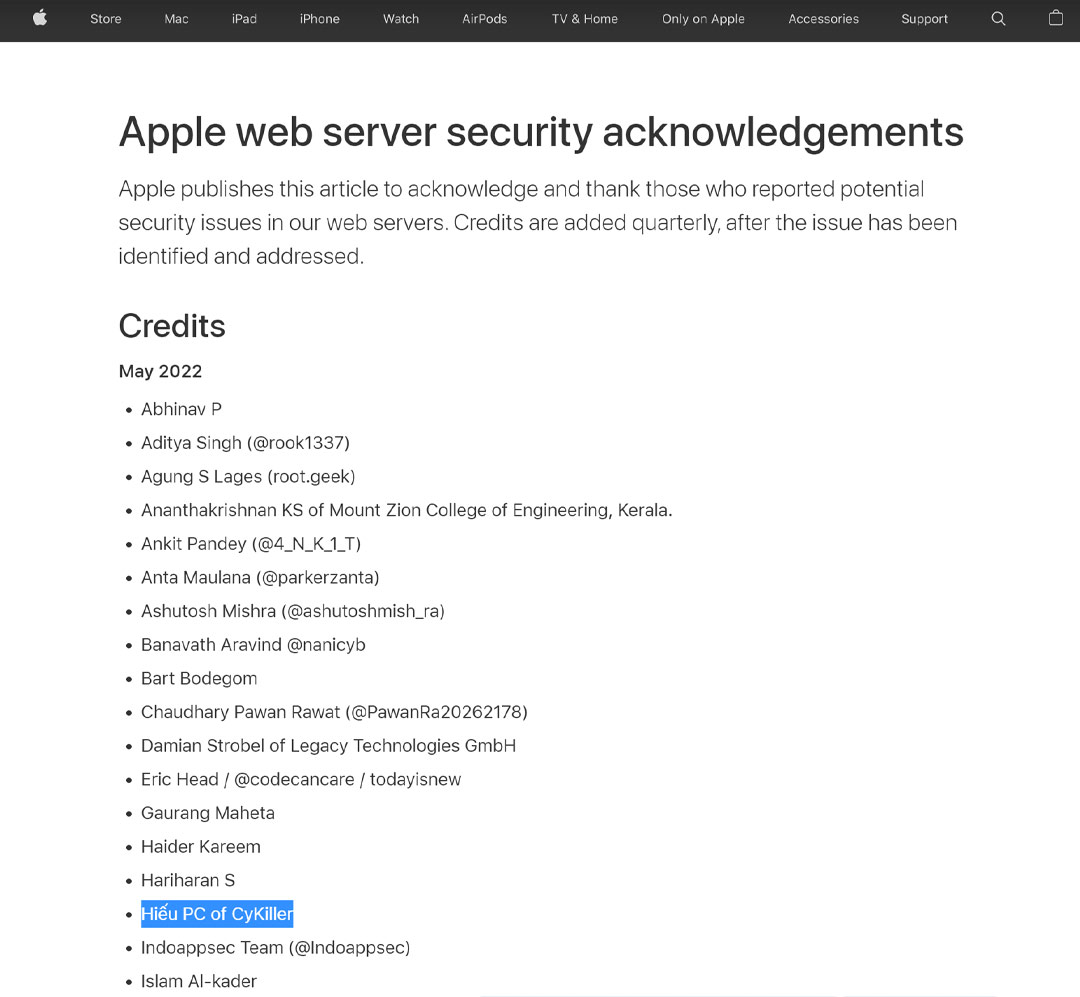Image resolution: width=1080 pixels, height=997 pixels.
Task: Open the Support navigation link
Action: click(x=924, y=19)
